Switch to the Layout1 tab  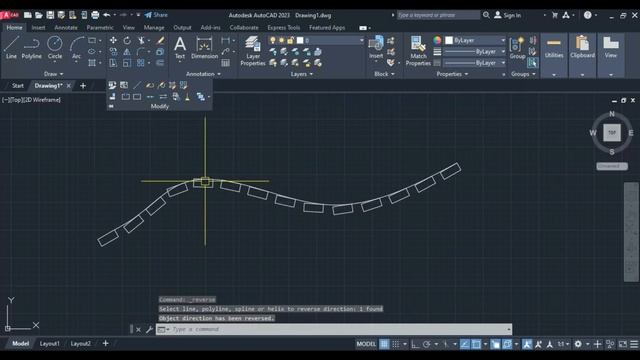49,344
